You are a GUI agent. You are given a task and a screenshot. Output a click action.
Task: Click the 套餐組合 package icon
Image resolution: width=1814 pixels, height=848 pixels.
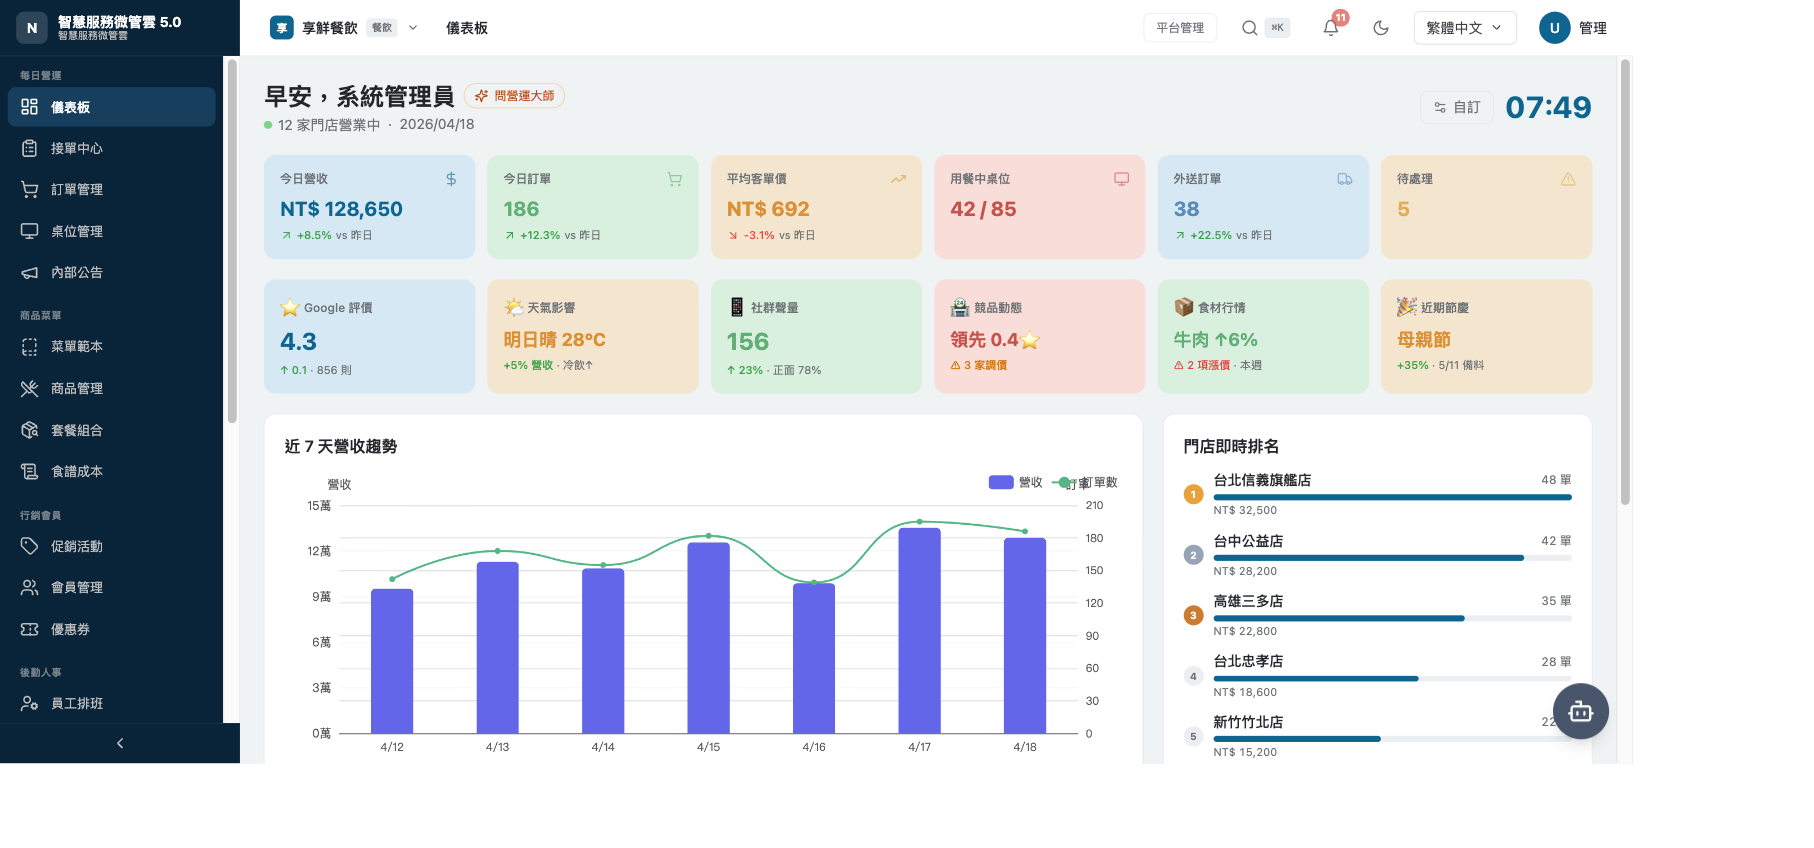click(29, 430)
